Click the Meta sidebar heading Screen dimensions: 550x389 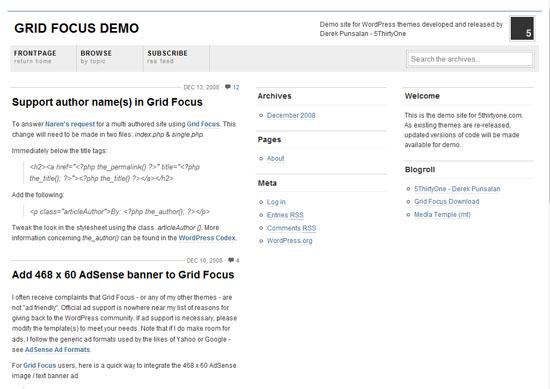click(267, 183)
